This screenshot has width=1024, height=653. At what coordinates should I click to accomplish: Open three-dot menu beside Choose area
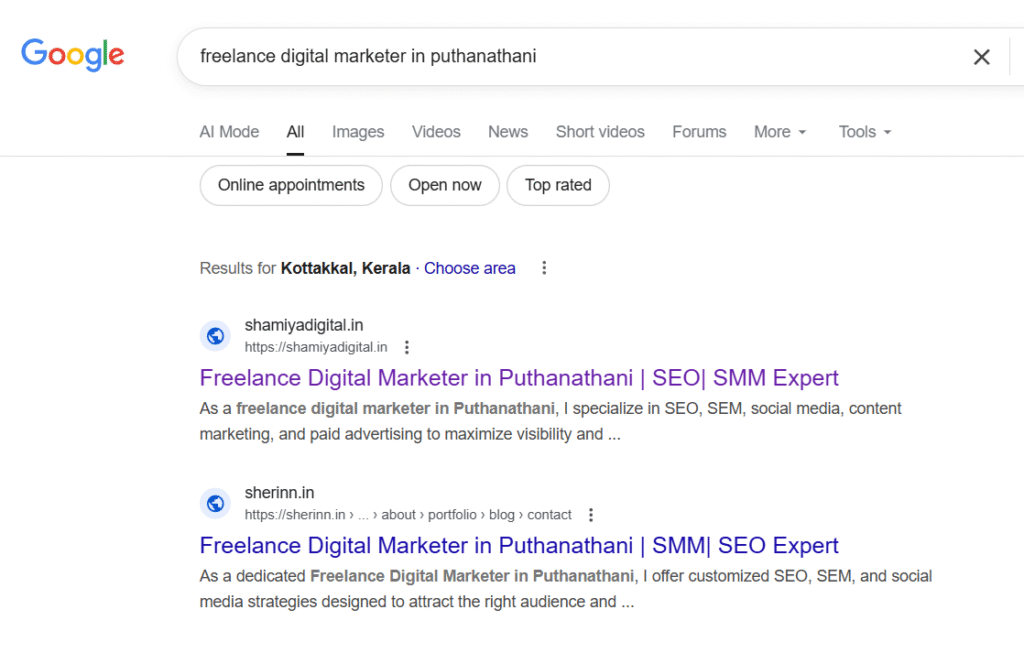pos(544,268)
